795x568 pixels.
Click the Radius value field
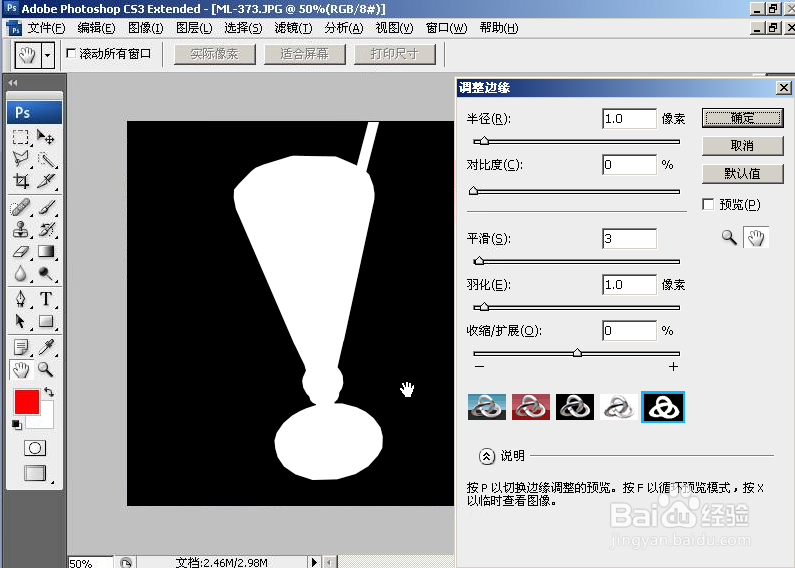pos(629,119)
